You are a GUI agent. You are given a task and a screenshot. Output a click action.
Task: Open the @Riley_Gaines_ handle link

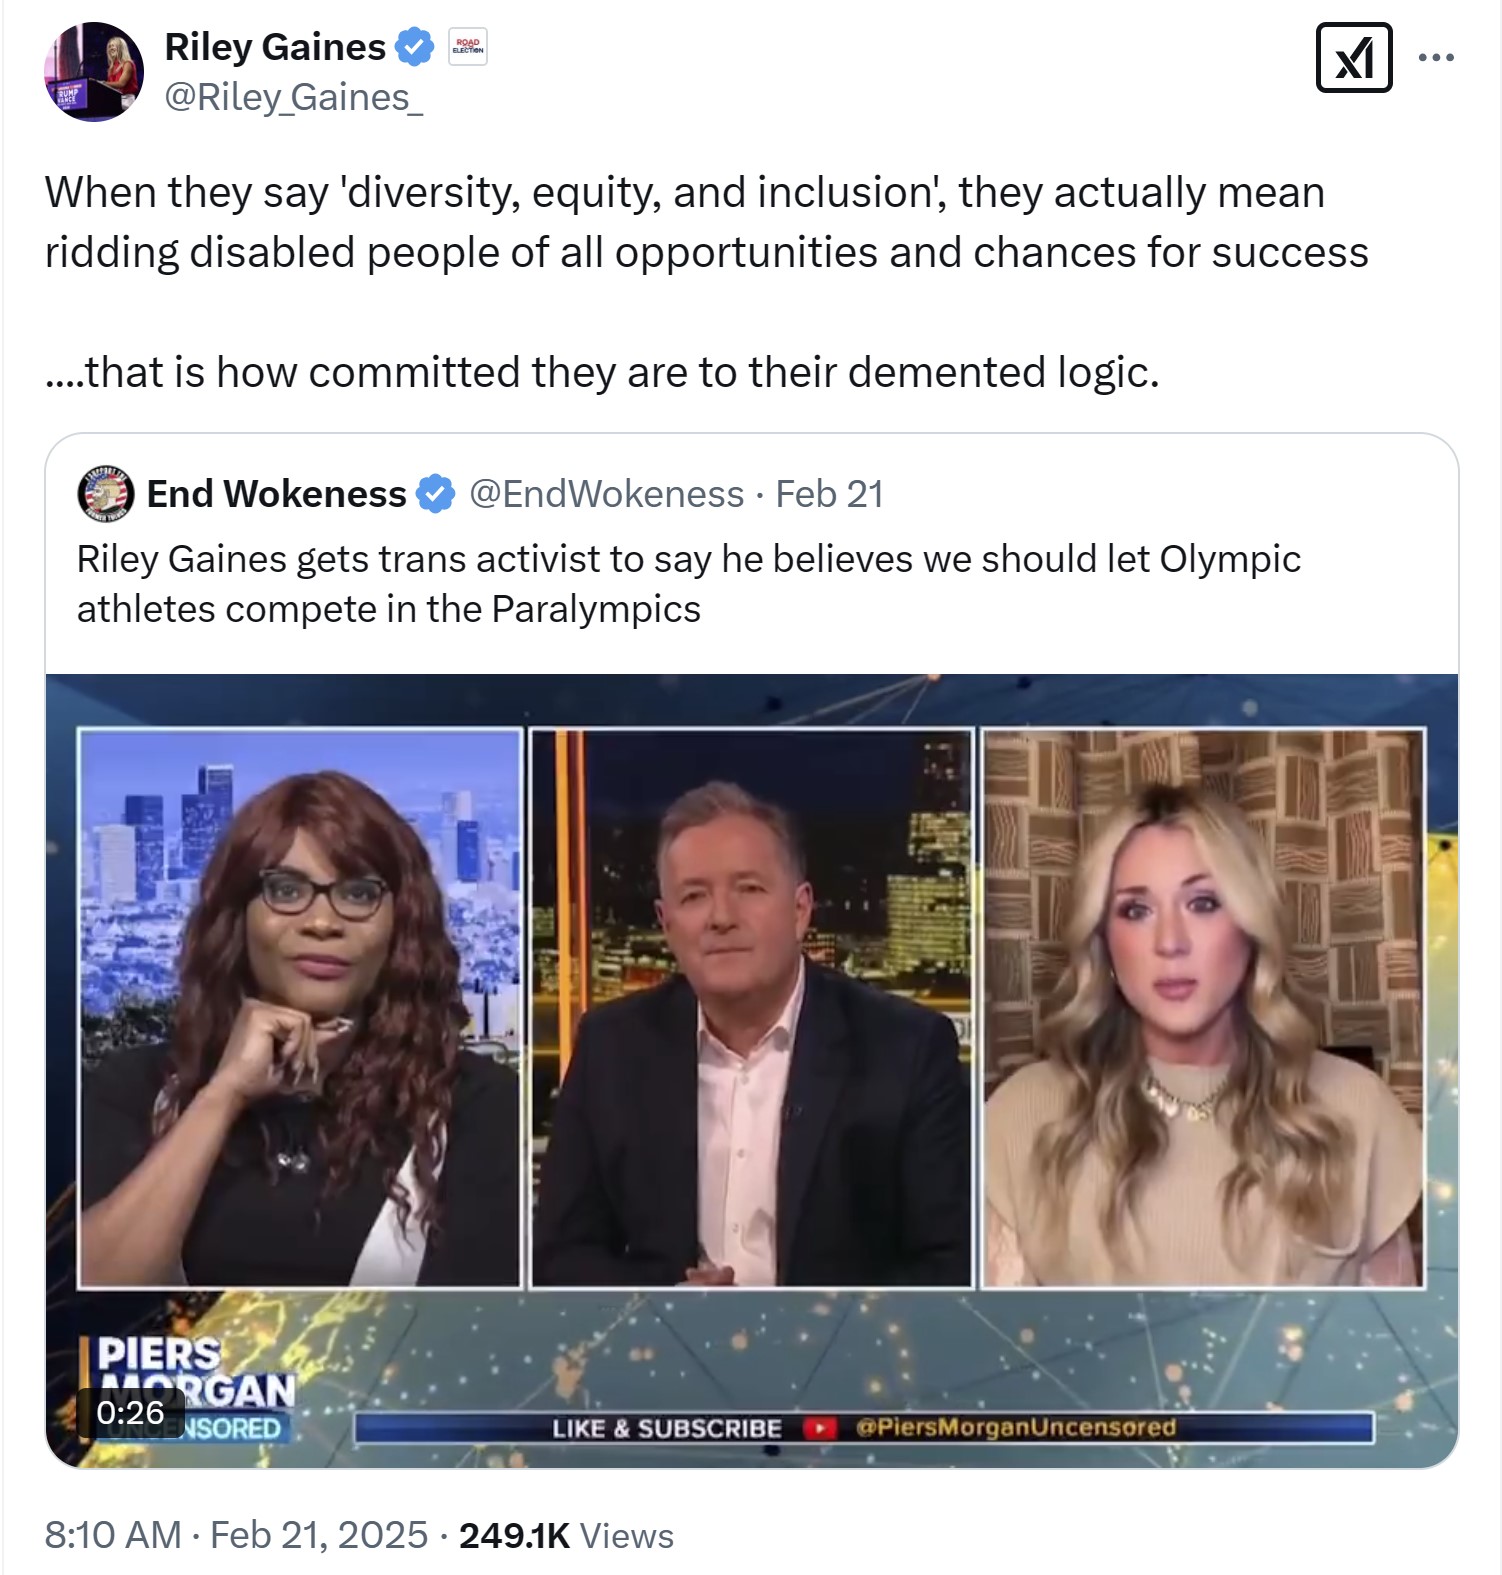tap(293, 97)
